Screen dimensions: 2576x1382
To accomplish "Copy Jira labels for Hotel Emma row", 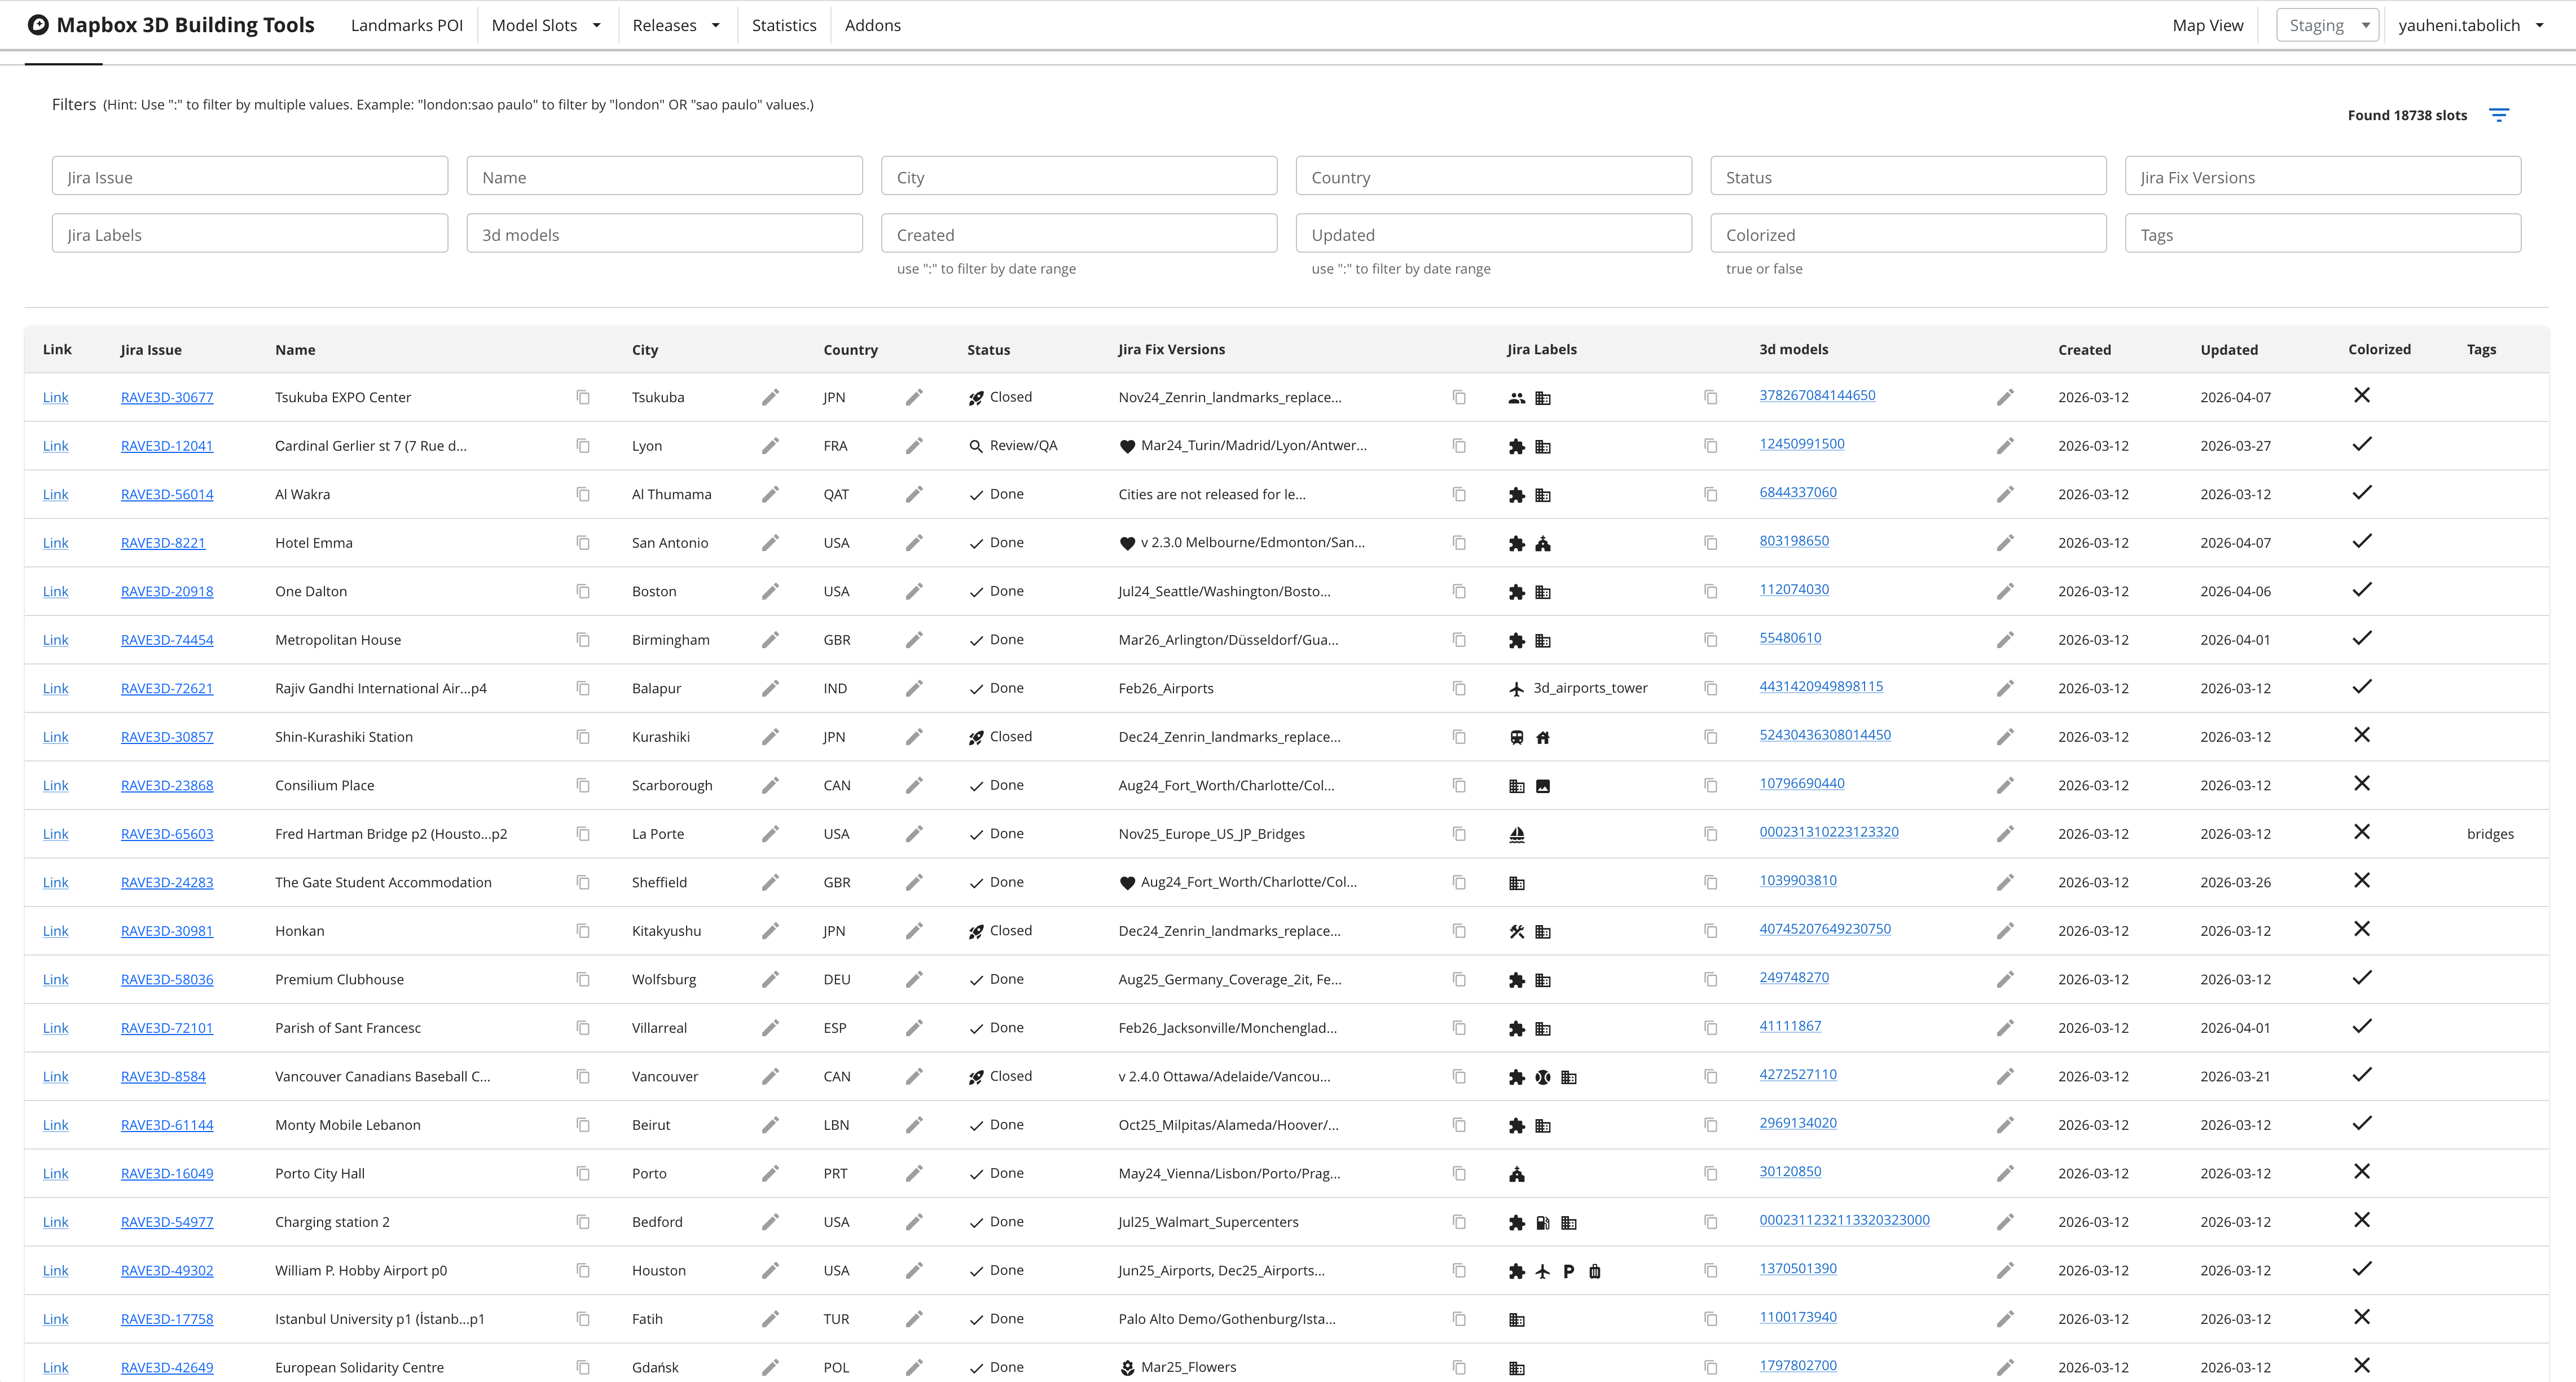I will (1711, 543).
